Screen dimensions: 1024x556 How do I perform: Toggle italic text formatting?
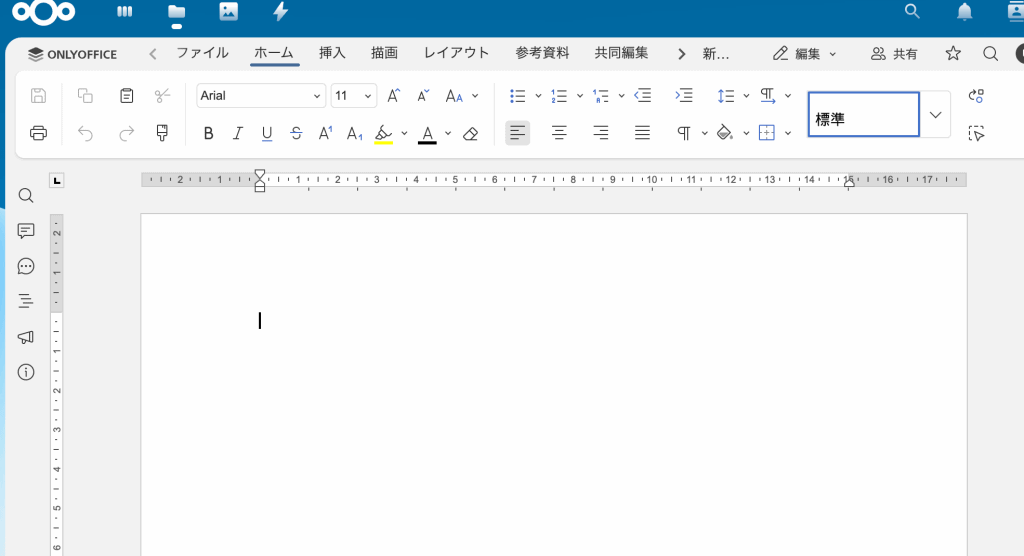(238, 133)
